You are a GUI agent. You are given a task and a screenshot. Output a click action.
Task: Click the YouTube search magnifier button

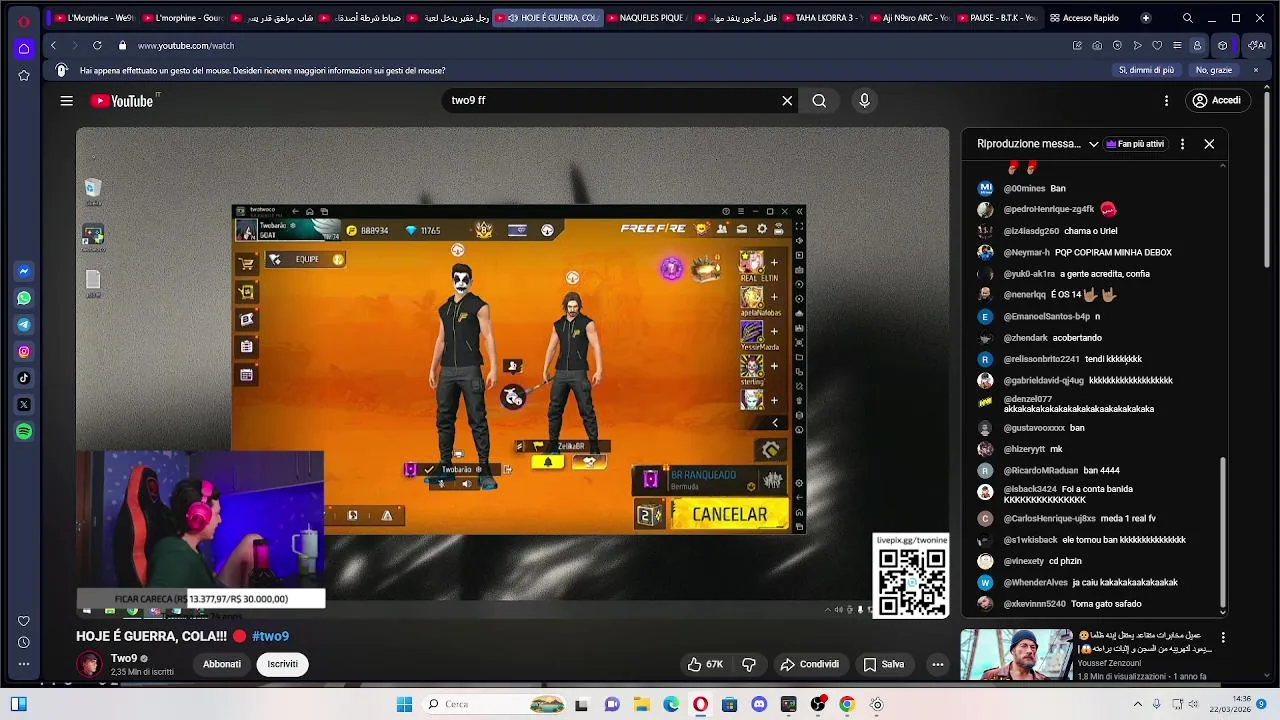(819, 101)
